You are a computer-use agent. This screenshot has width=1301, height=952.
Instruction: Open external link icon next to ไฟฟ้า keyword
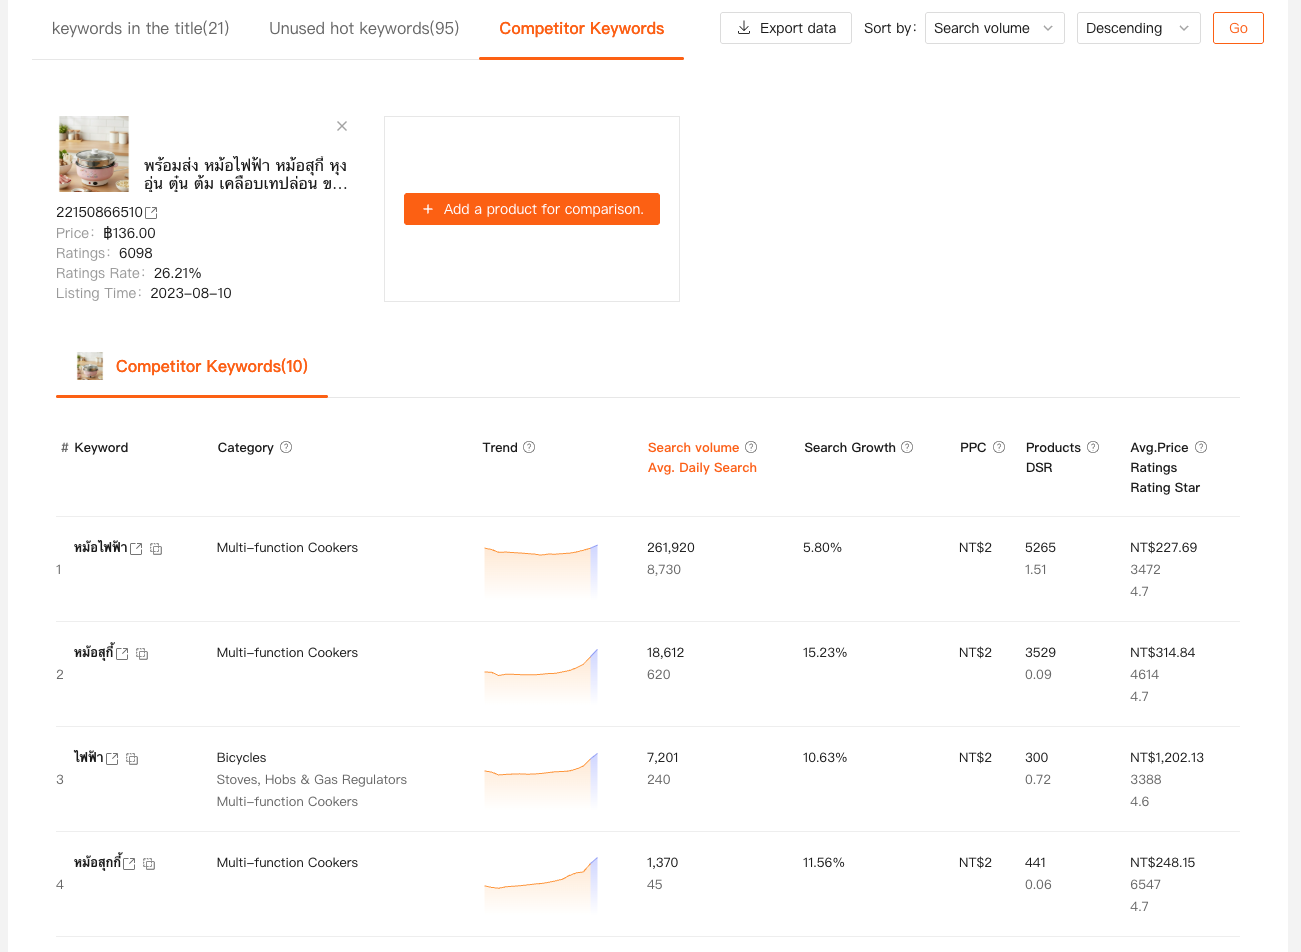tap(112, 759)
